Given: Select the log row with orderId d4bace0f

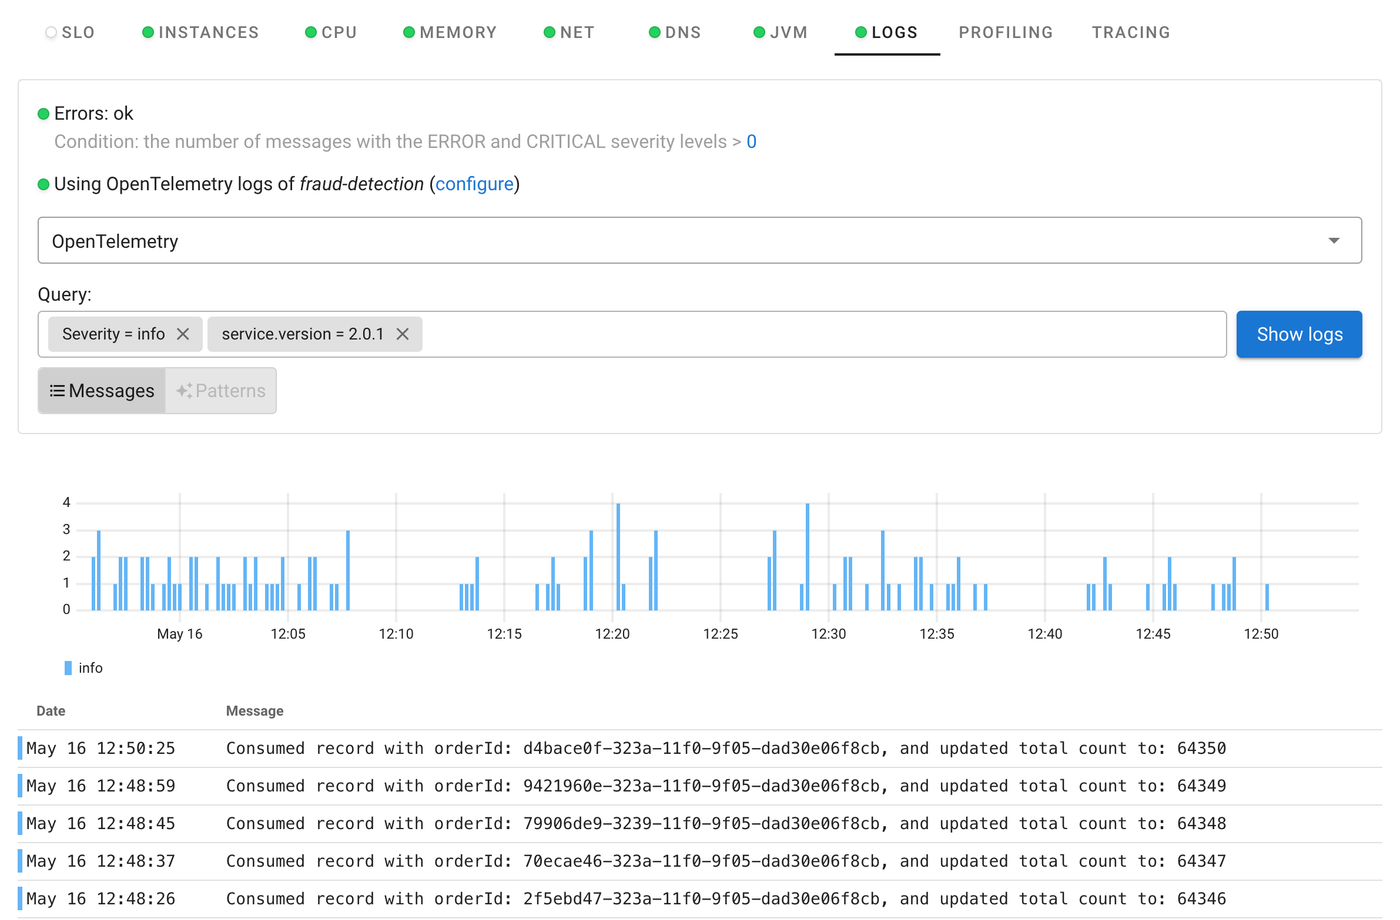Looking at the screenshot, I should (700, 748).
